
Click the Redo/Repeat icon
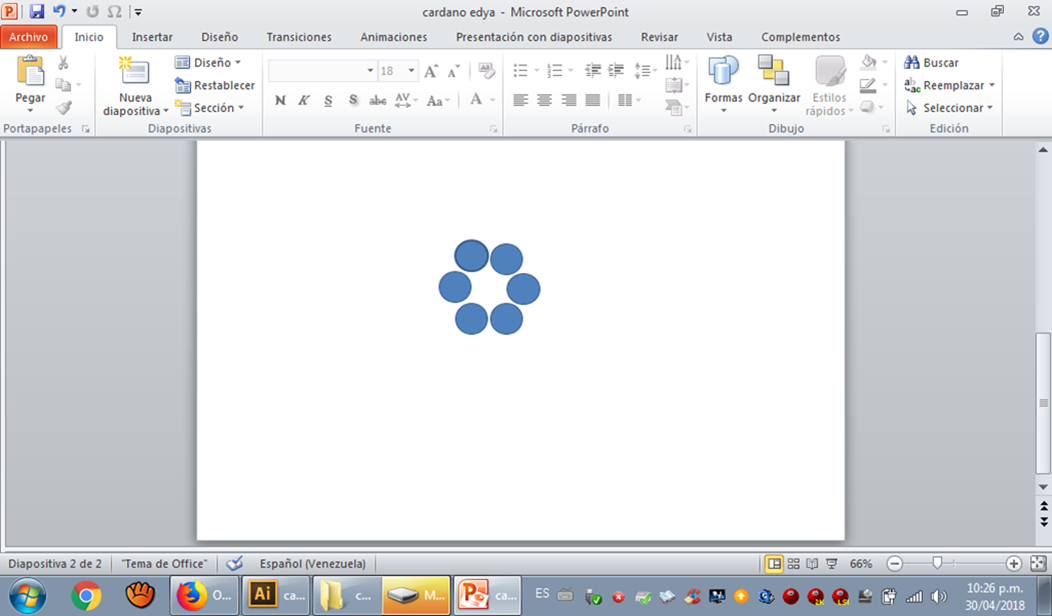pyautogui.click(x=93, y=11)
